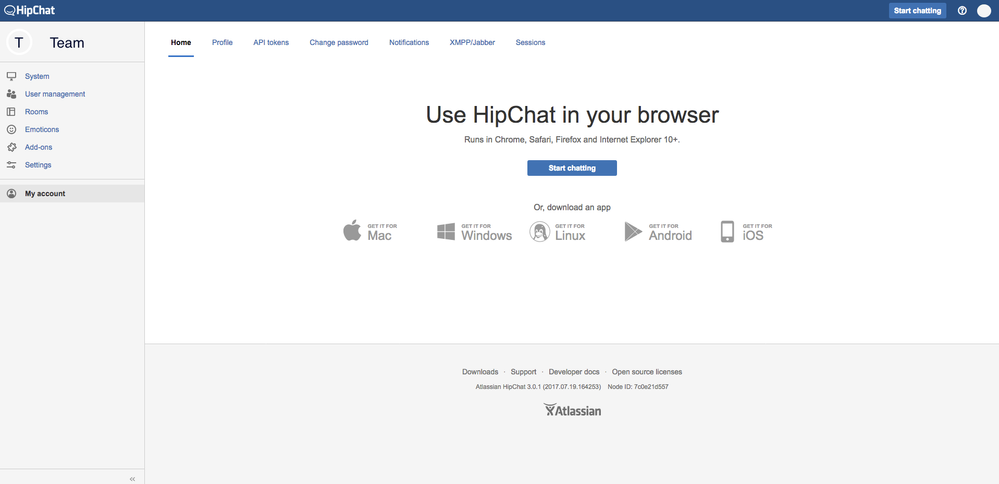Viewport: 999px width, 484px height.
Task: Click the Node ID: 7c0e21d557 text
Action: pyautogui.click(x=638, y=387)
